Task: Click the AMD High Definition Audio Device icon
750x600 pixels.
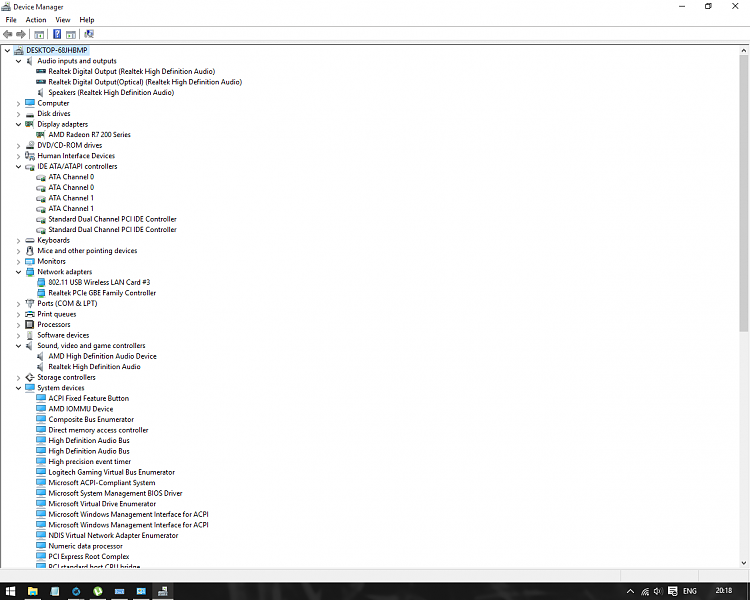Action: click(x=41, y=356)
